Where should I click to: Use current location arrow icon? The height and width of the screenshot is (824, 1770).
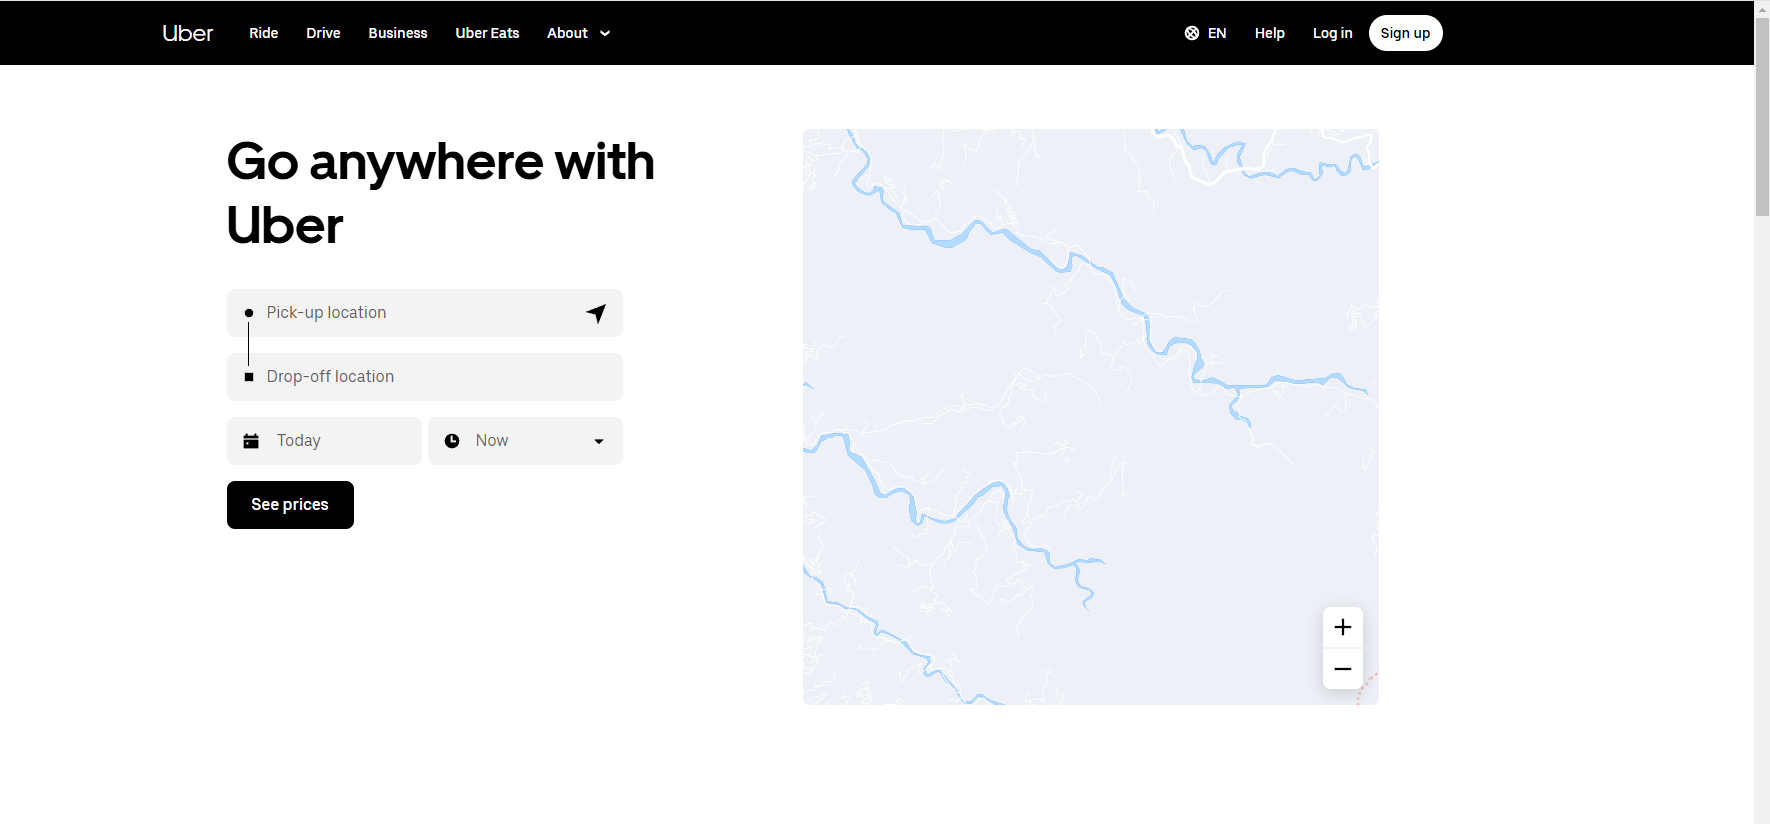point(596,313)
